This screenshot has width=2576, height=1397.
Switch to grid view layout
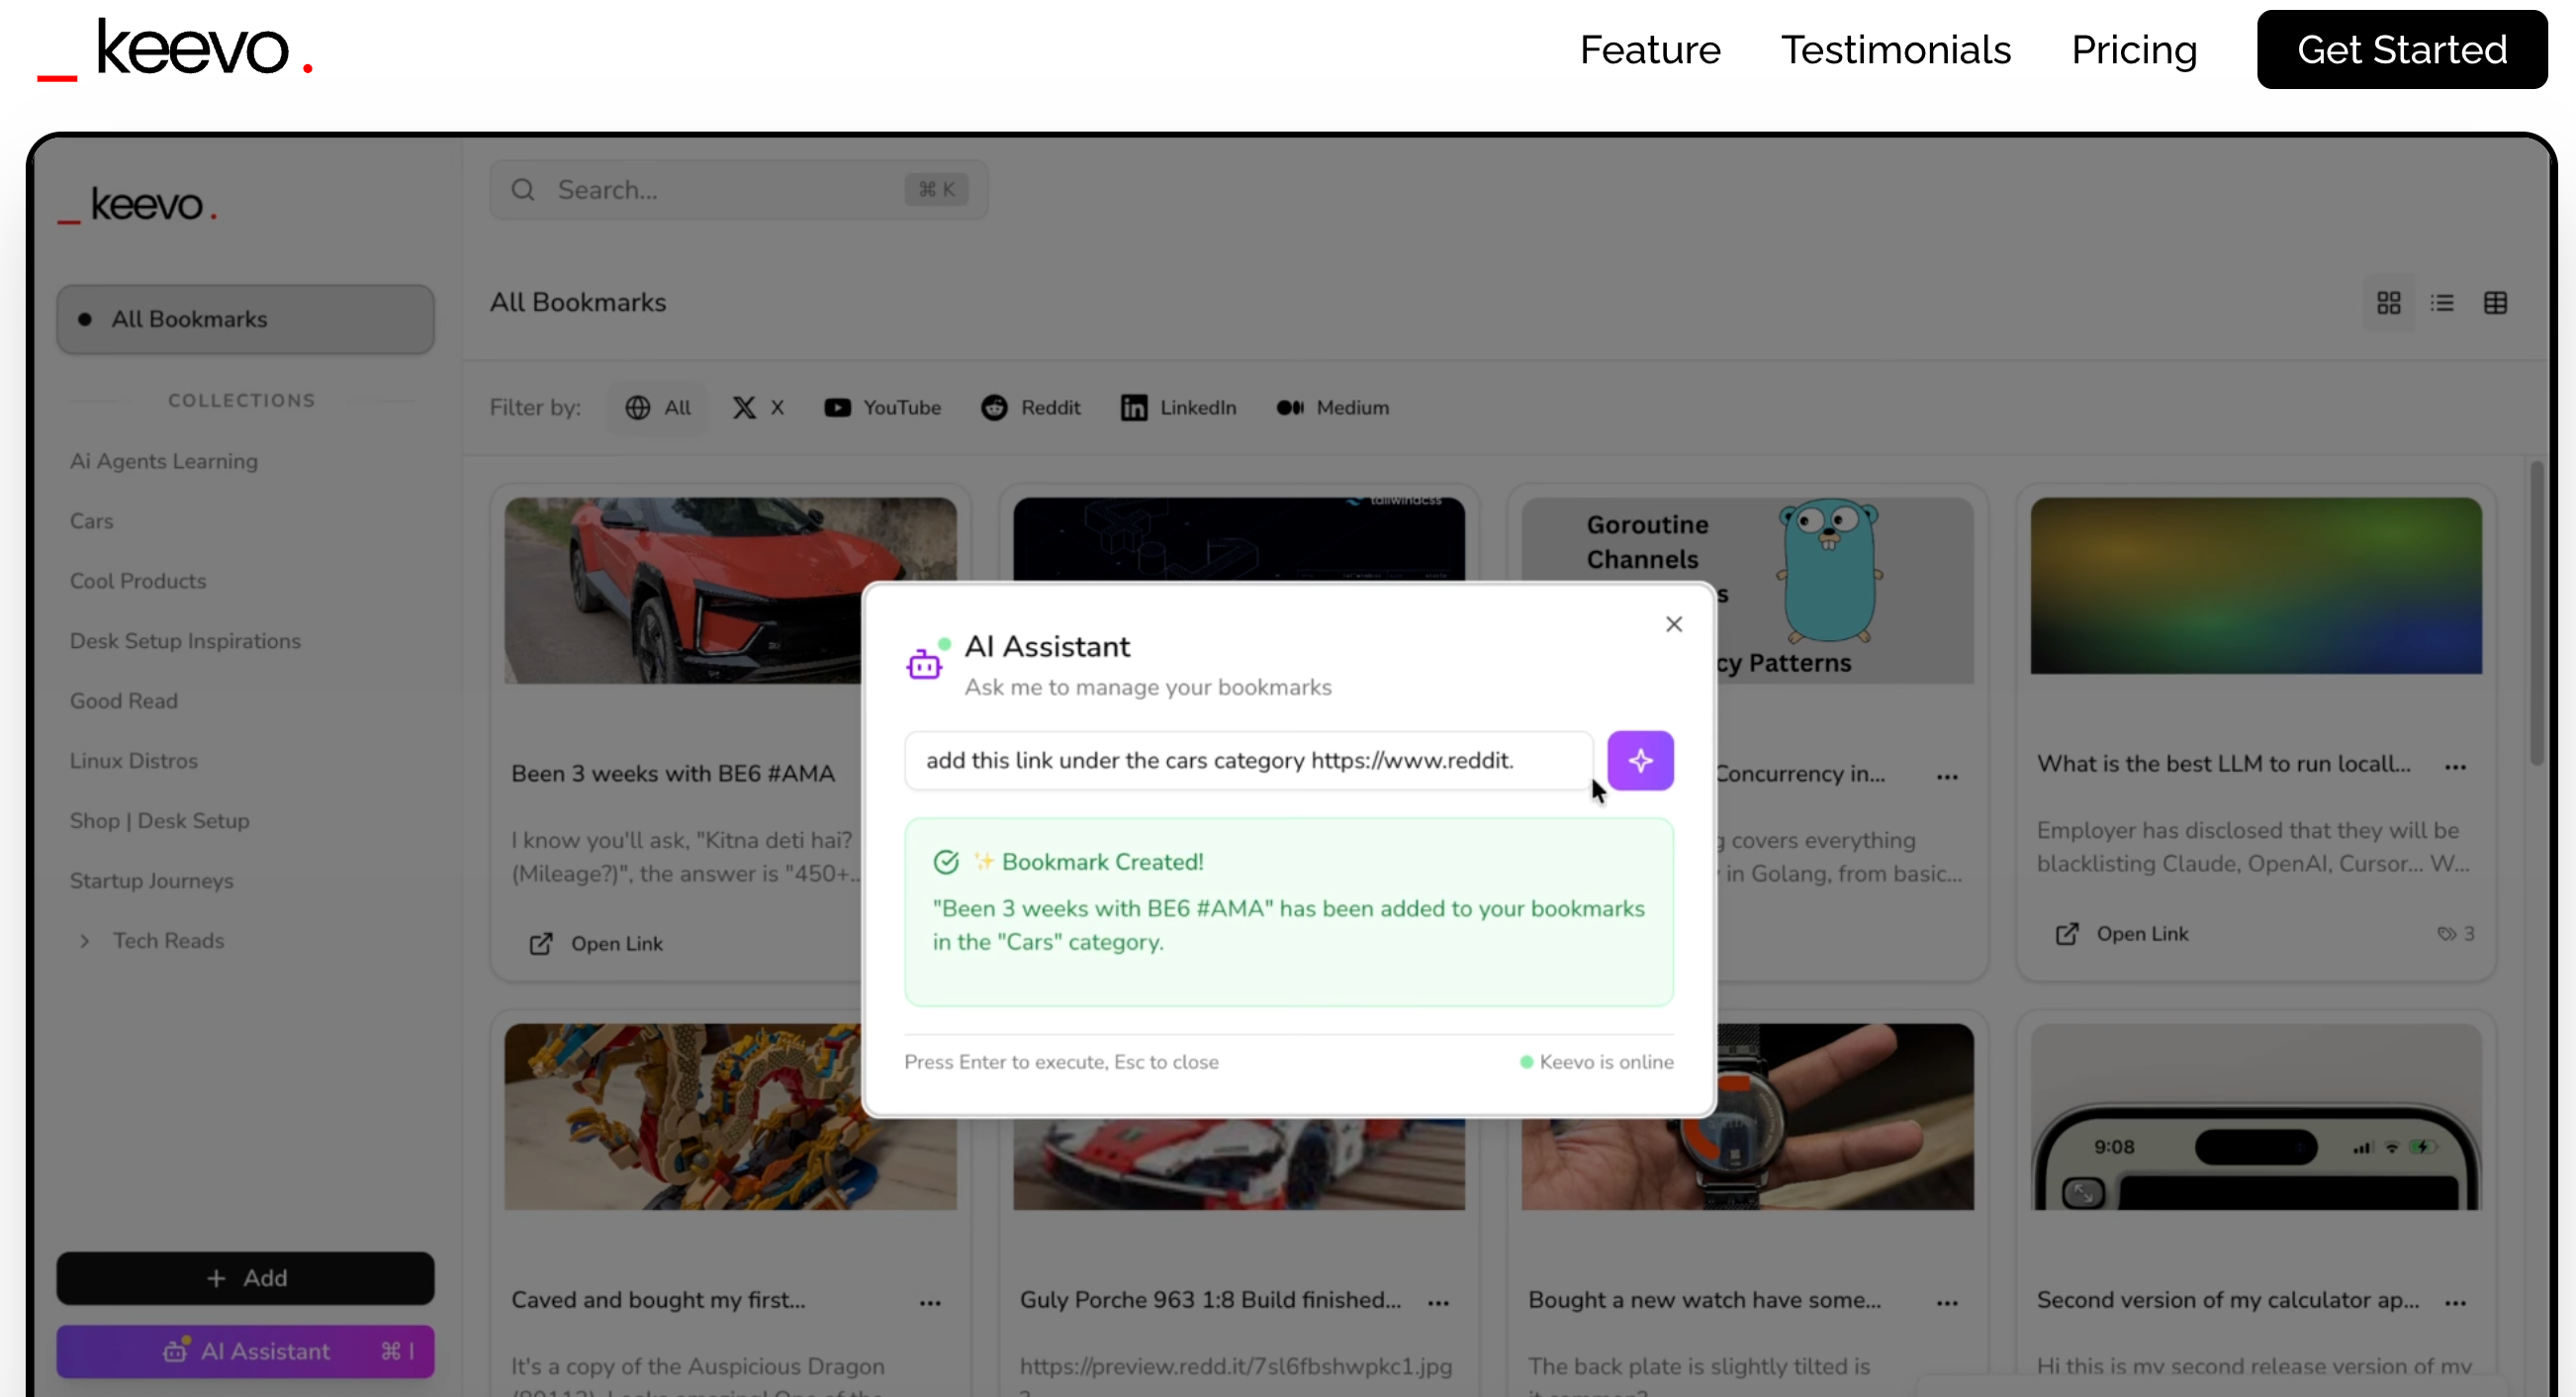[2388, 303]
